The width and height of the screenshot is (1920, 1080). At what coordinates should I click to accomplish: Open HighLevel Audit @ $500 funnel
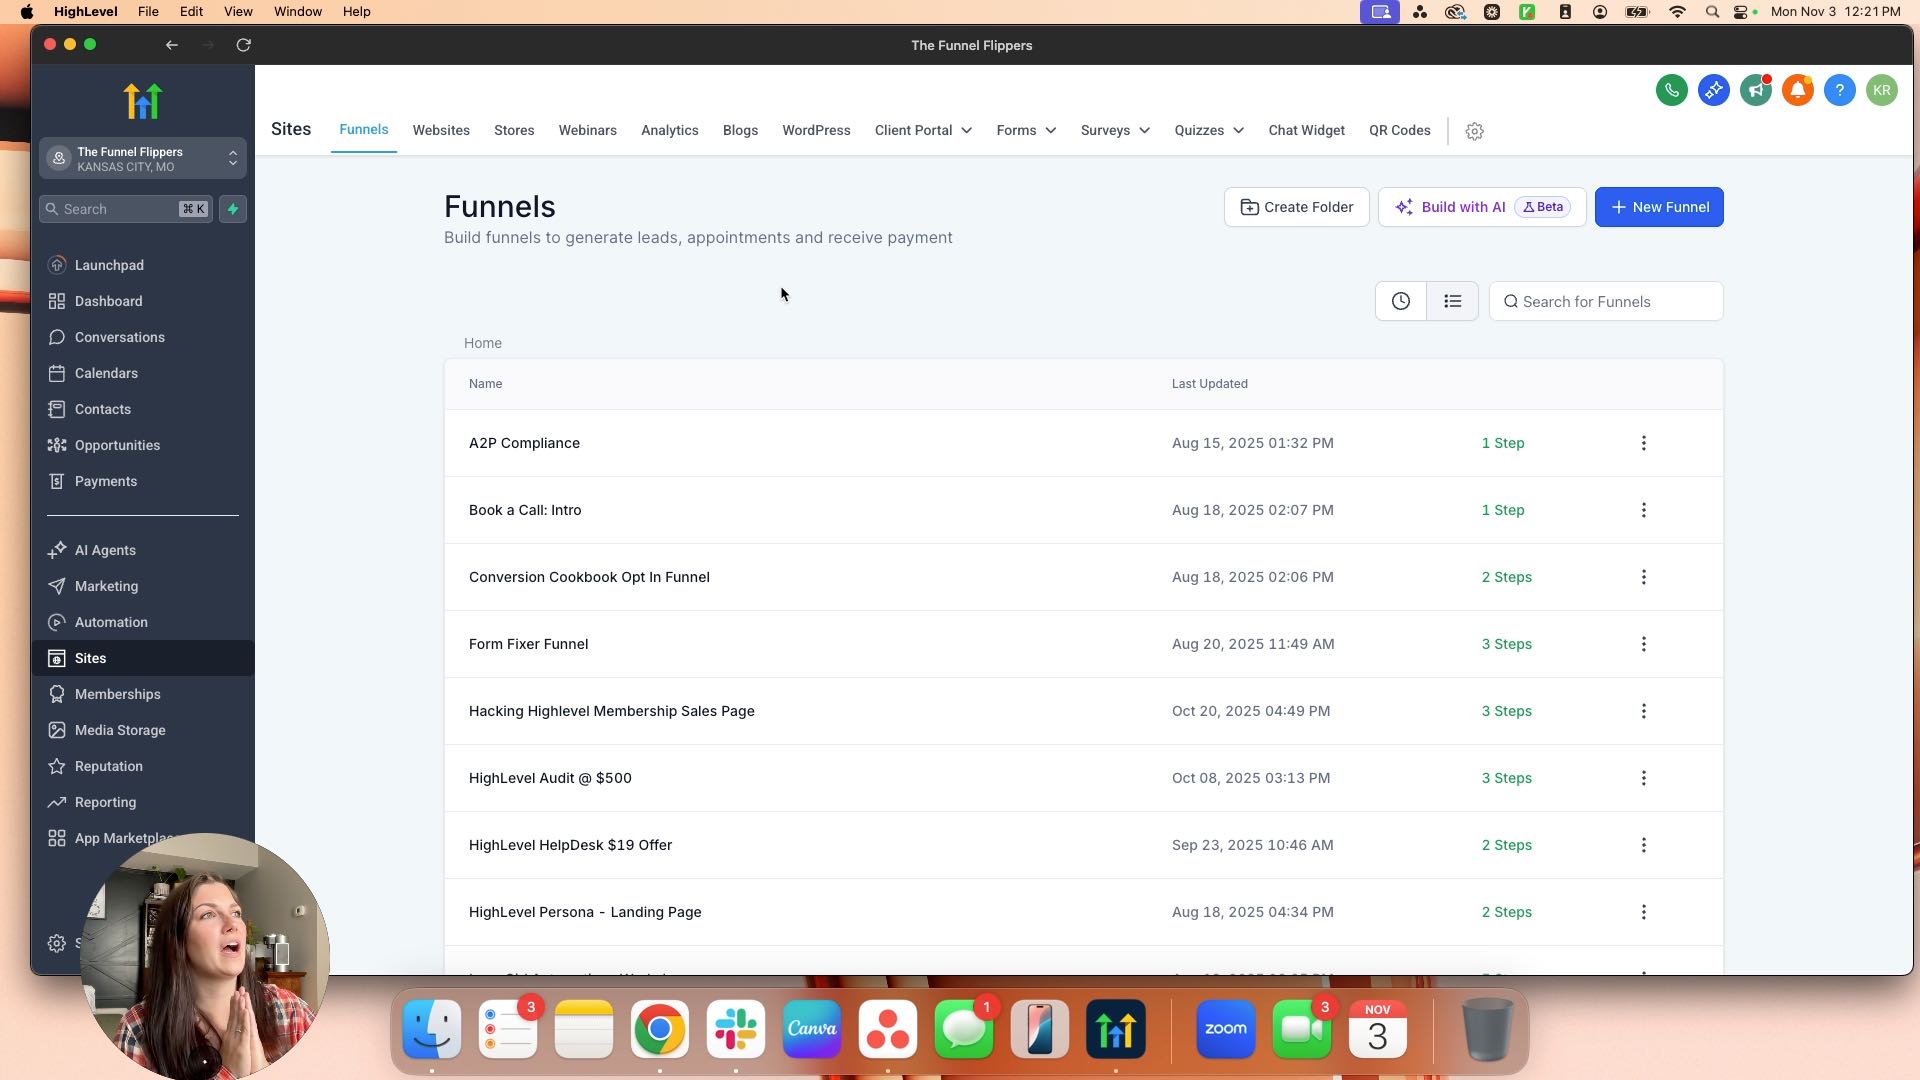[550, 778]
